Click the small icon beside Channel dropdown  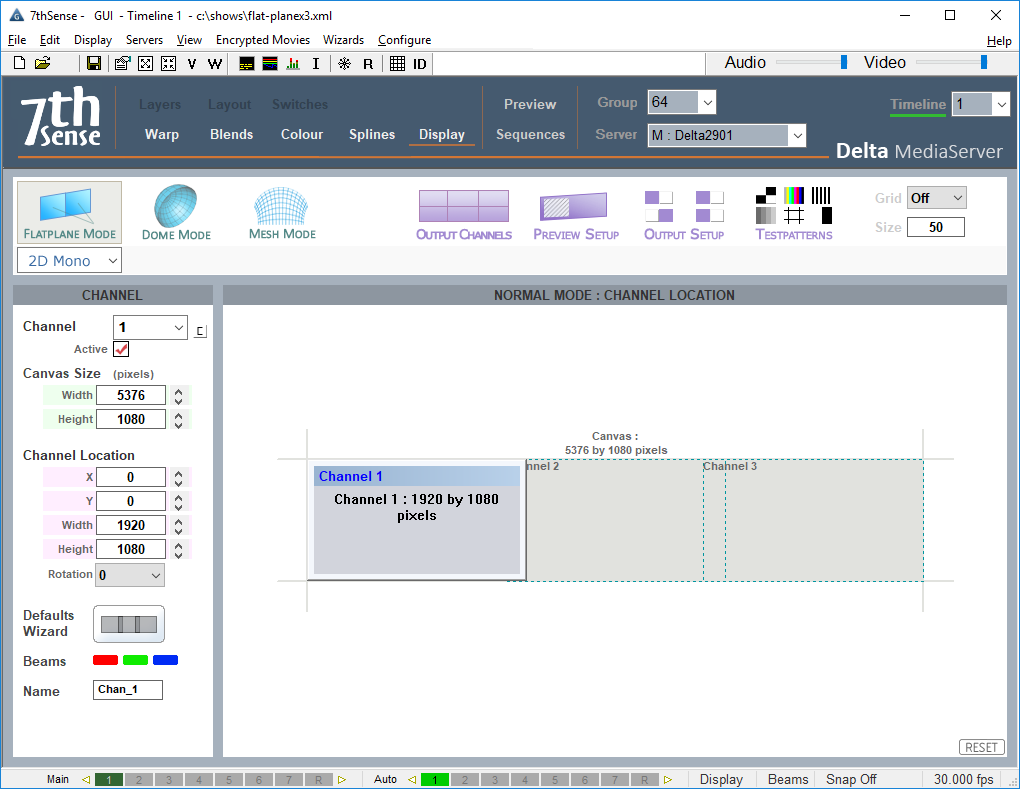point(200,331)
